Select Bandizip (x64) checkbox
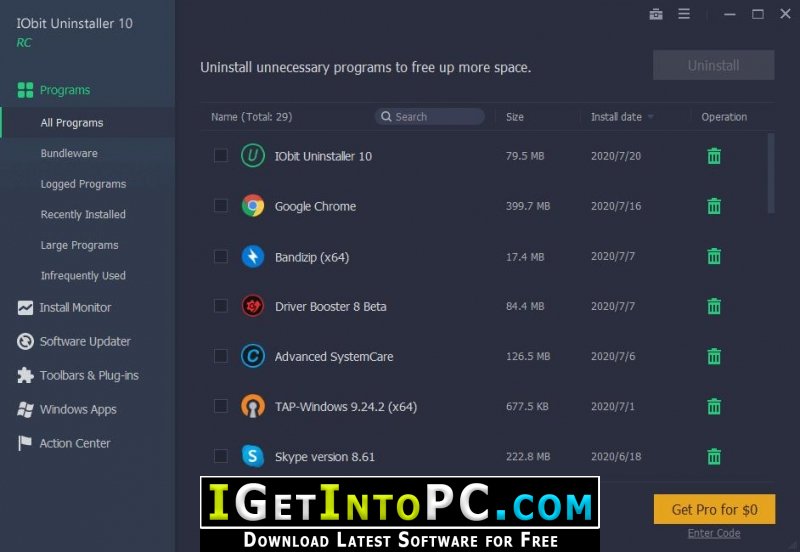 pyautogui.click(x=220, y=256)
